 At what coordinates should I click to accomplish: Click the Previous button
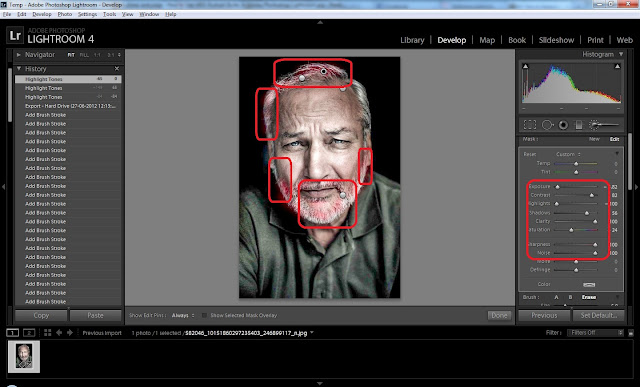click(544, 315)
